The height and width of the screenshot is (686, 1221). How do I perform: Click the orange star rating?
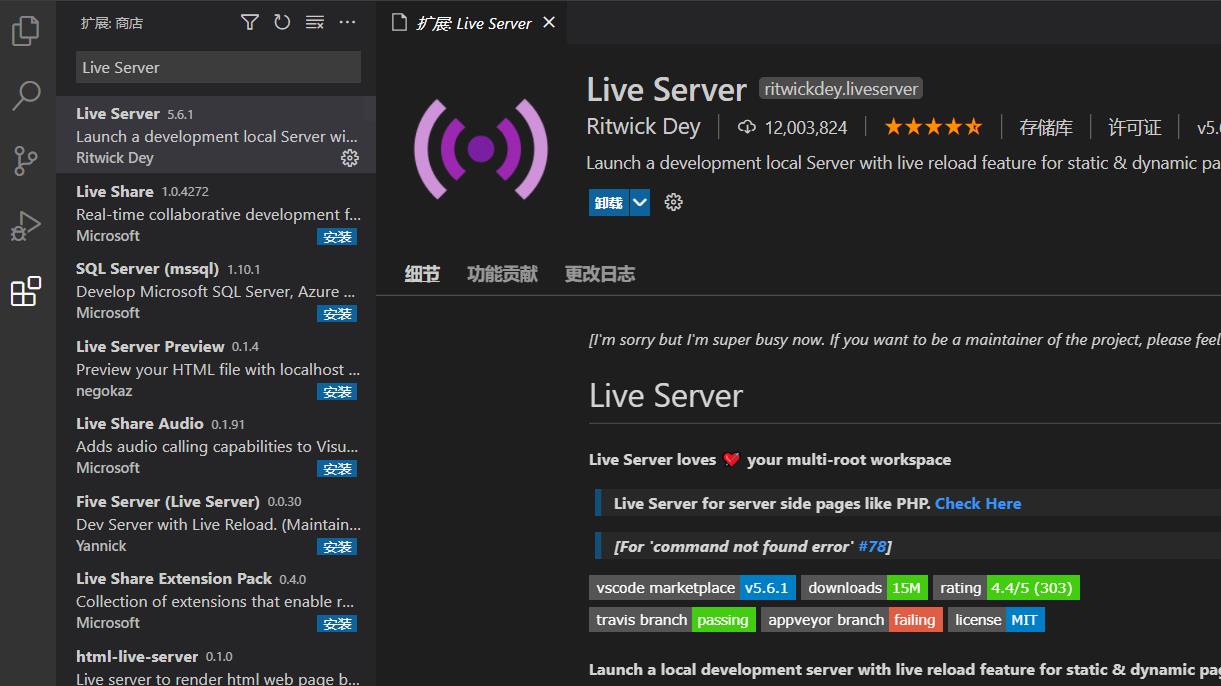tap(933, 127)
